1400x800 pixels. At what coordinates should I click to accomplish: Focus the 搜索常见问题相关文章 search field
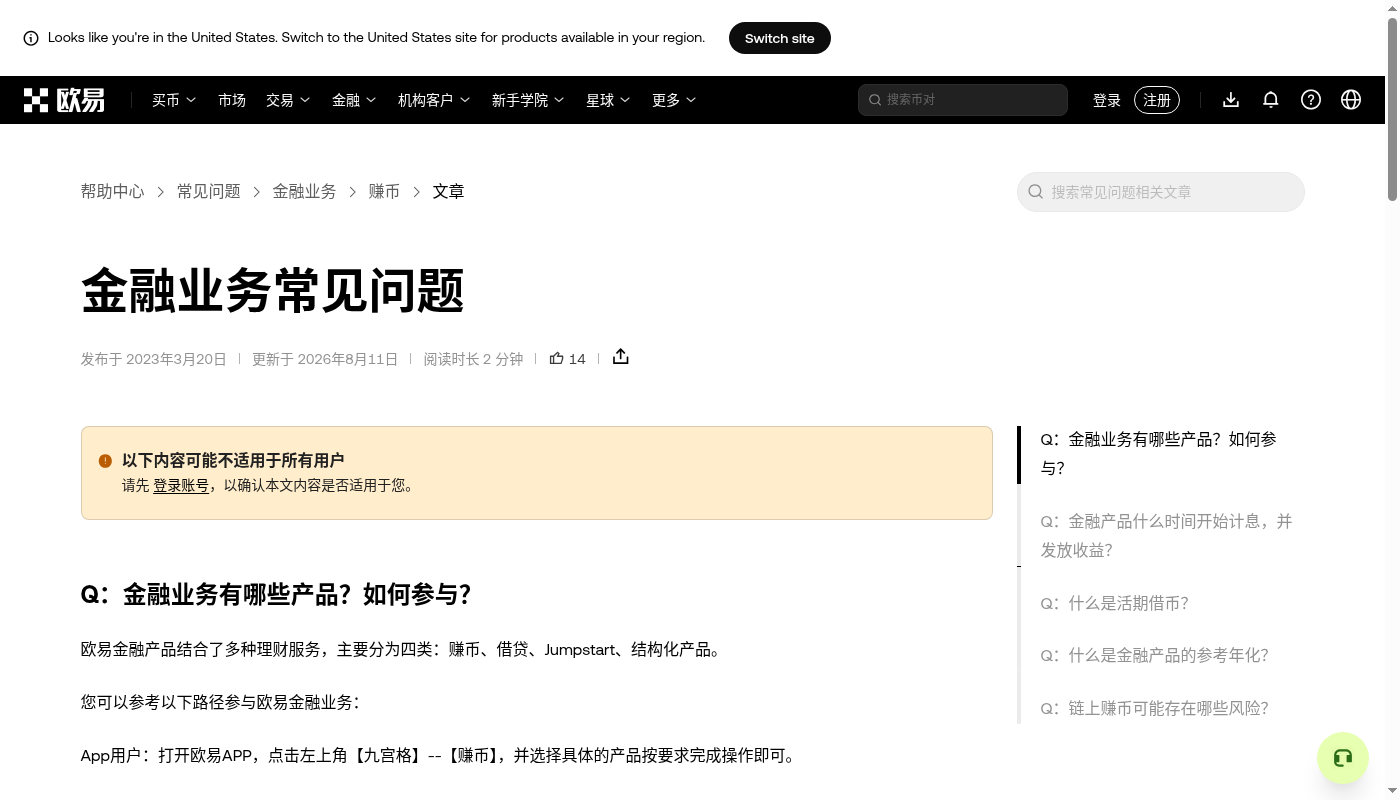pos(1161,192)
